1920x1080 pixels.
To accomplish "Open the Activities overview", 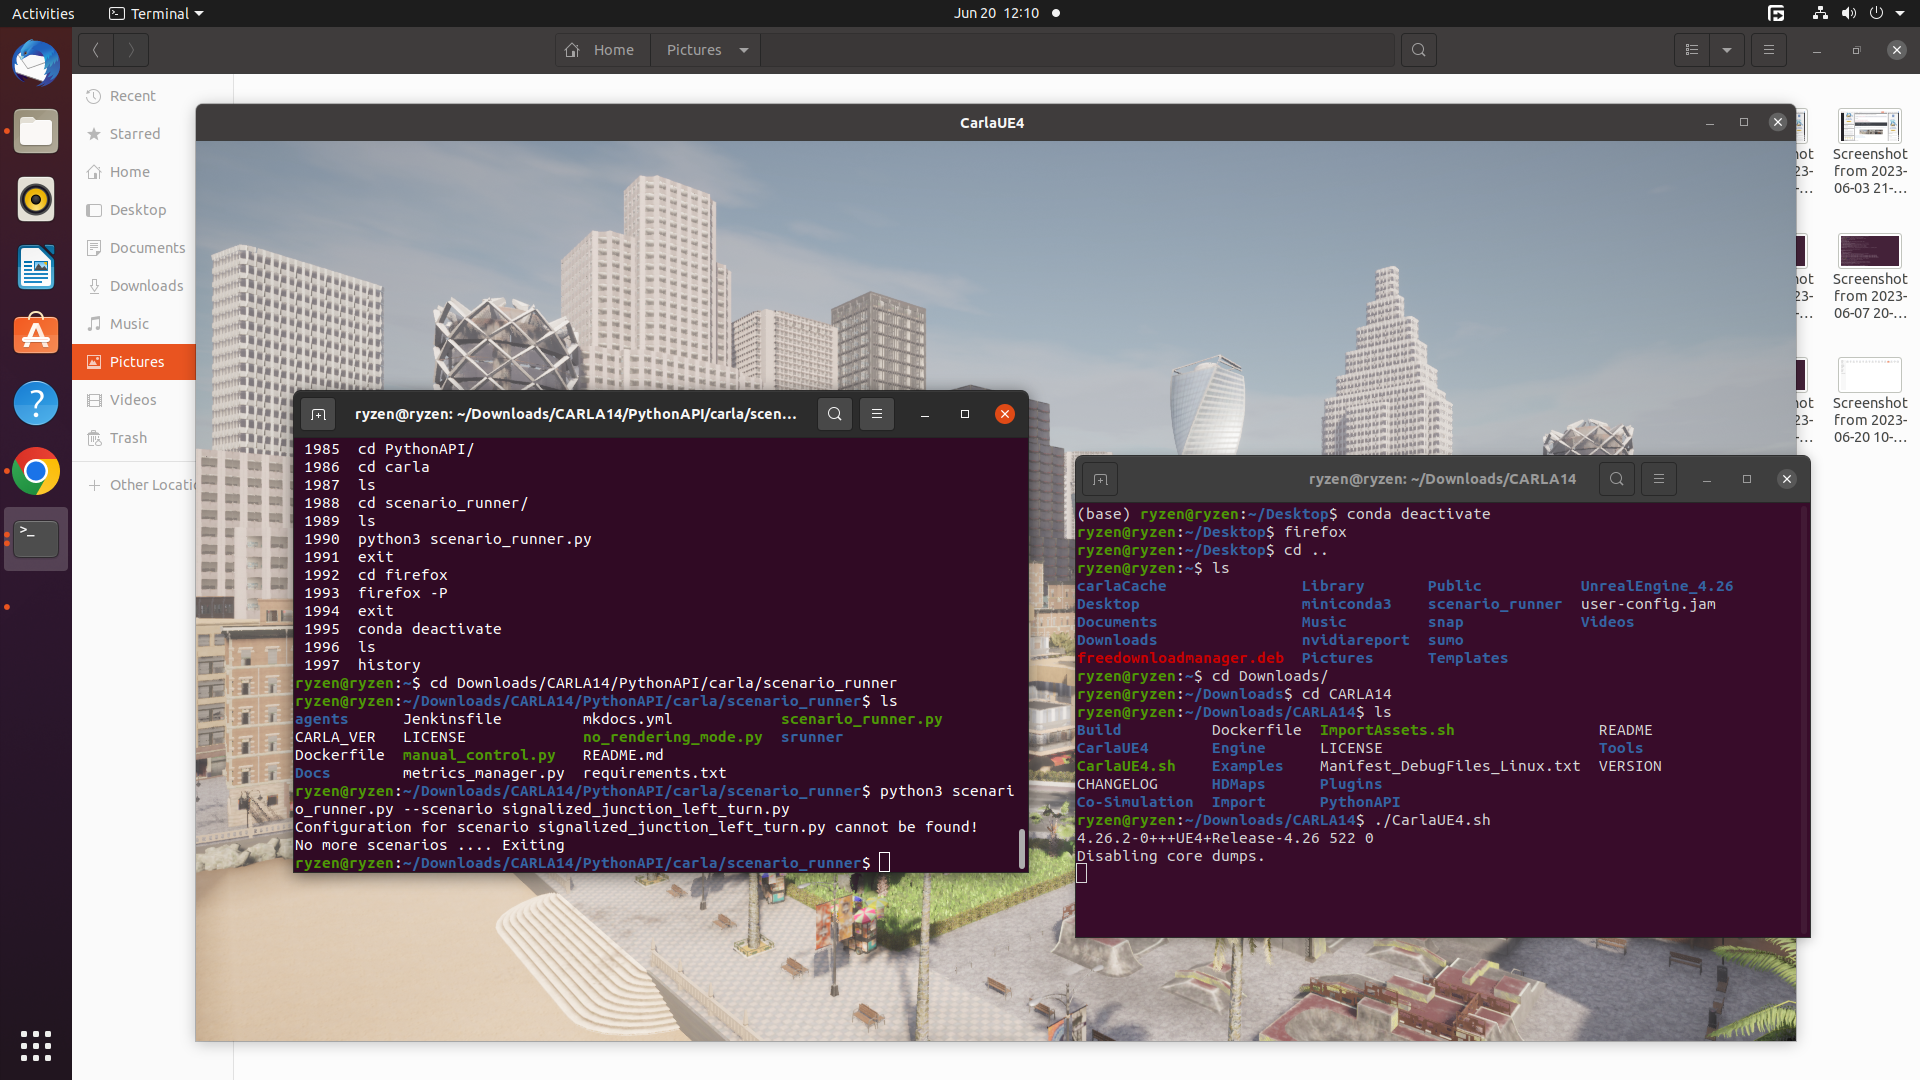I will (42, 13).
